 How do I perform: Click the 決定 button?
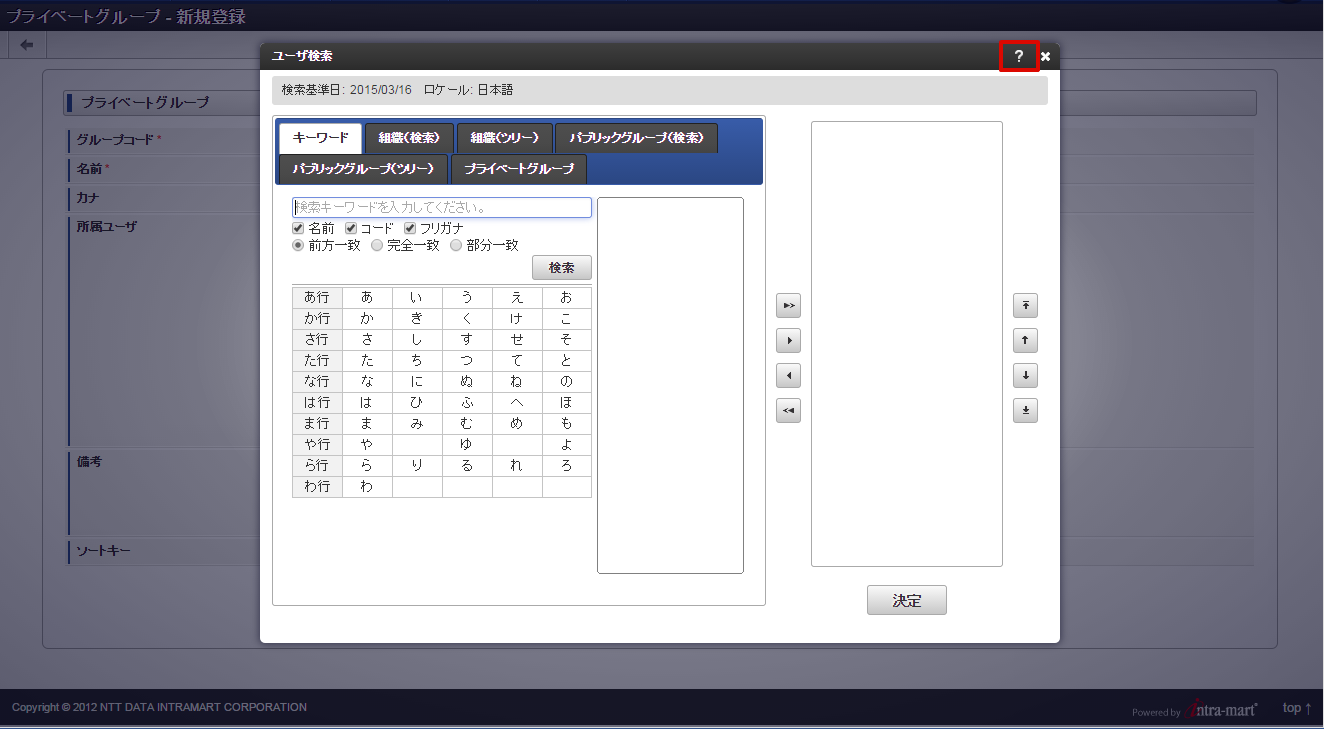pos(907,600)
